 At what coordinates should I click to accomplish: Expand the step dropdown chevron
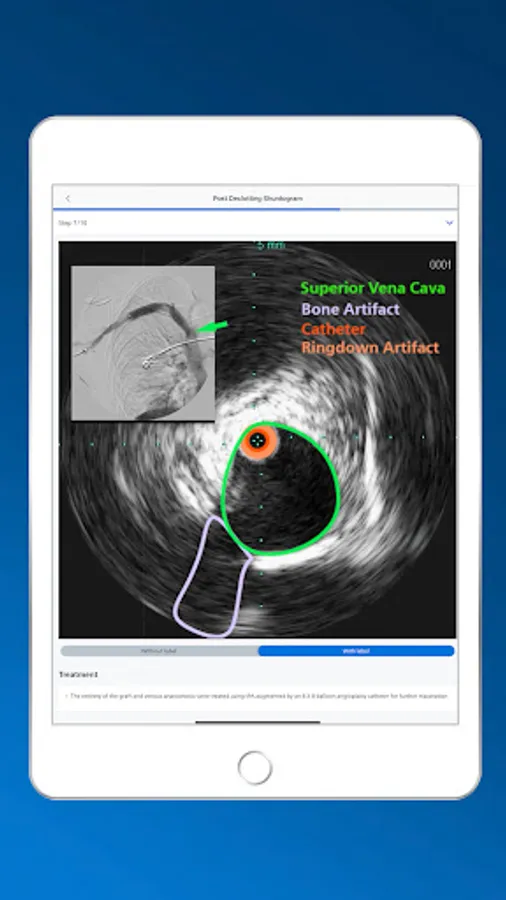(449, 223)
